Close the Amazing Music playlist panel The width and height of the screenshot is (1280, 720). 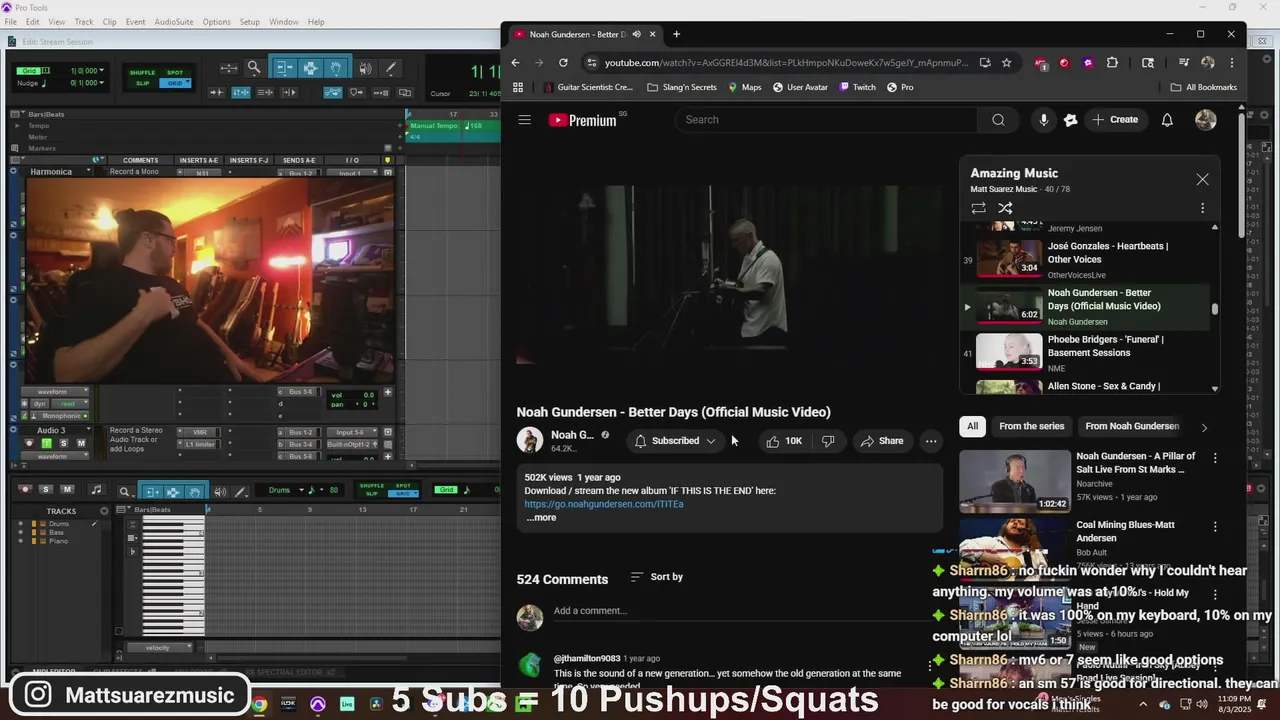(1202, 180)
